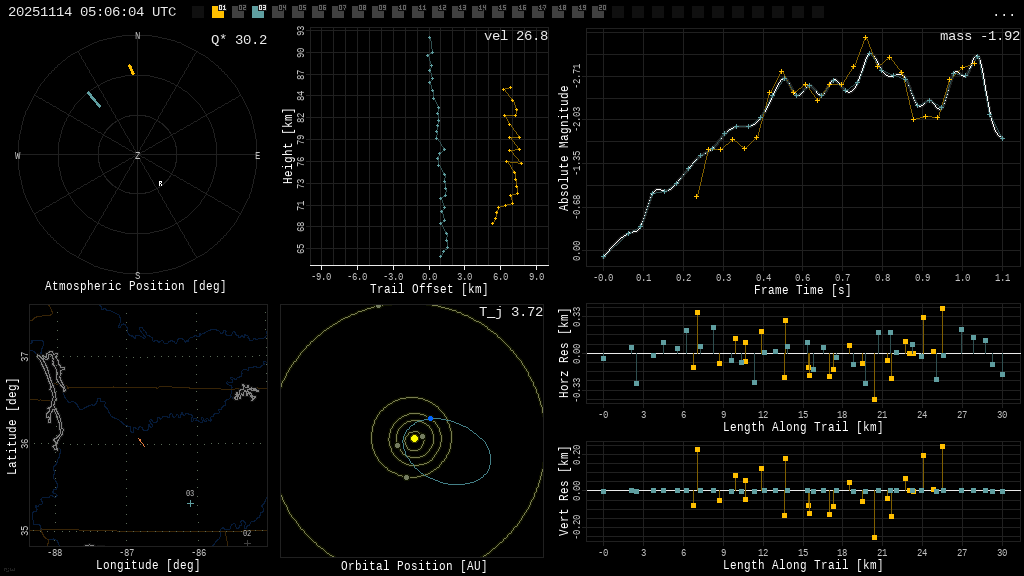Click the station 03 cross marker on map
Screen dimensions: 1024x576
click(190, 503)
